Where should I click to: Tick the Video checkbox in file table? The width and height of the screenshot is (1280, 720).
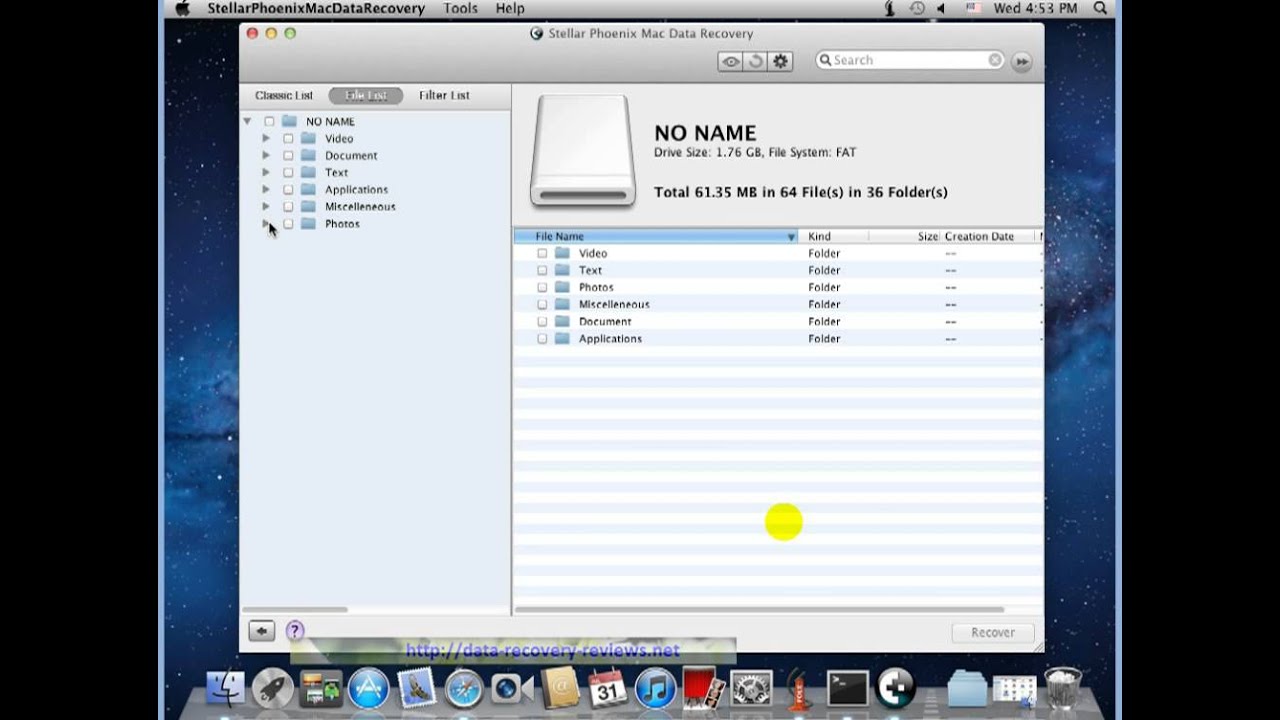coord(542,253)
